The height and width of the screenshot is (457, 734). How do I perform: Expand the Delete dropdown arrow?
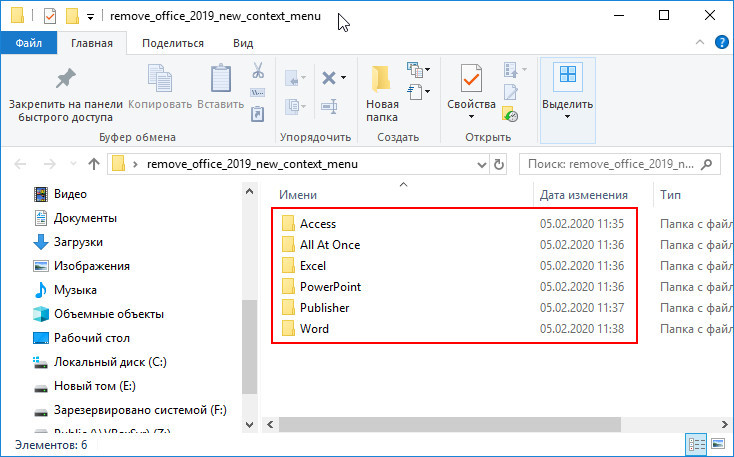[x=344, y=78]
